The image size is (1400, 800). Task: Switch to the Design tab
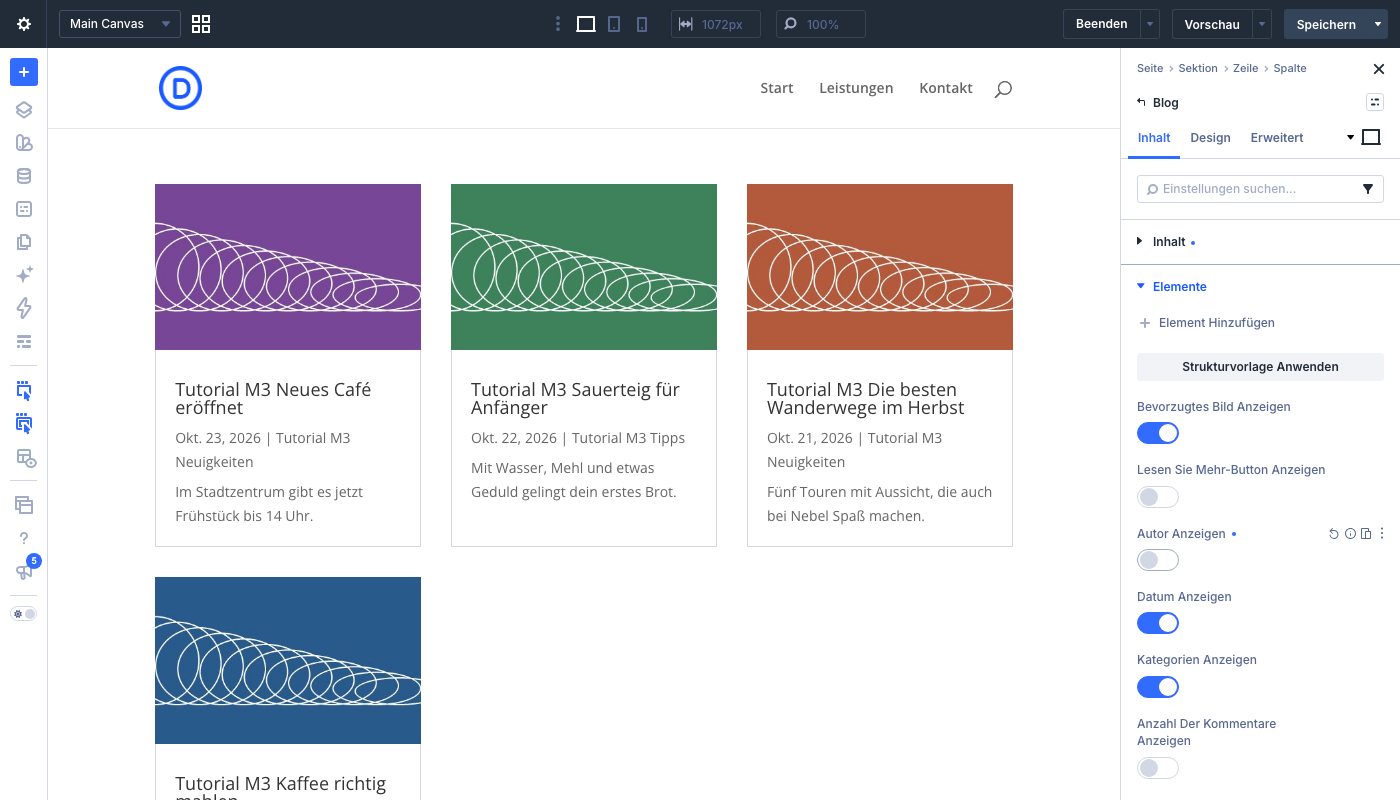click(x=1210, y=138)
